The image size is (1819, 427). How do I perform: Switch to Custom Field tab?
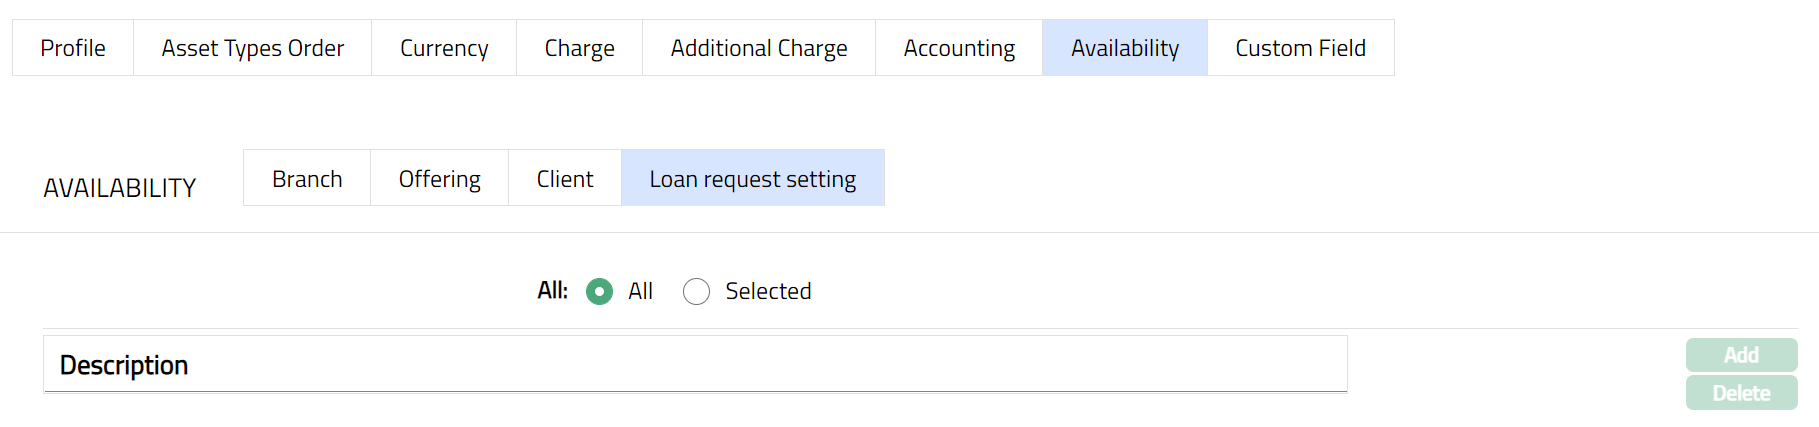pos(1300,48)
